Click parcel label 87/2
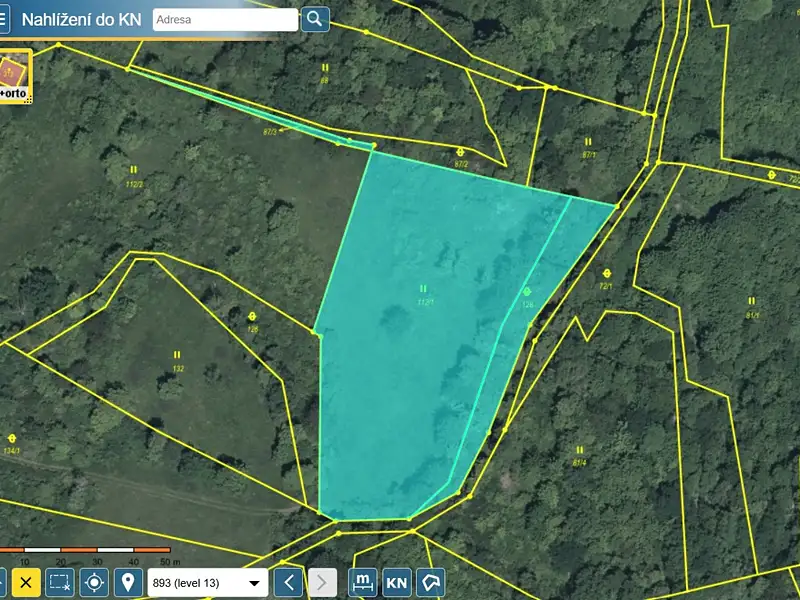Screen dimensions: 800x600 (461, 164)
